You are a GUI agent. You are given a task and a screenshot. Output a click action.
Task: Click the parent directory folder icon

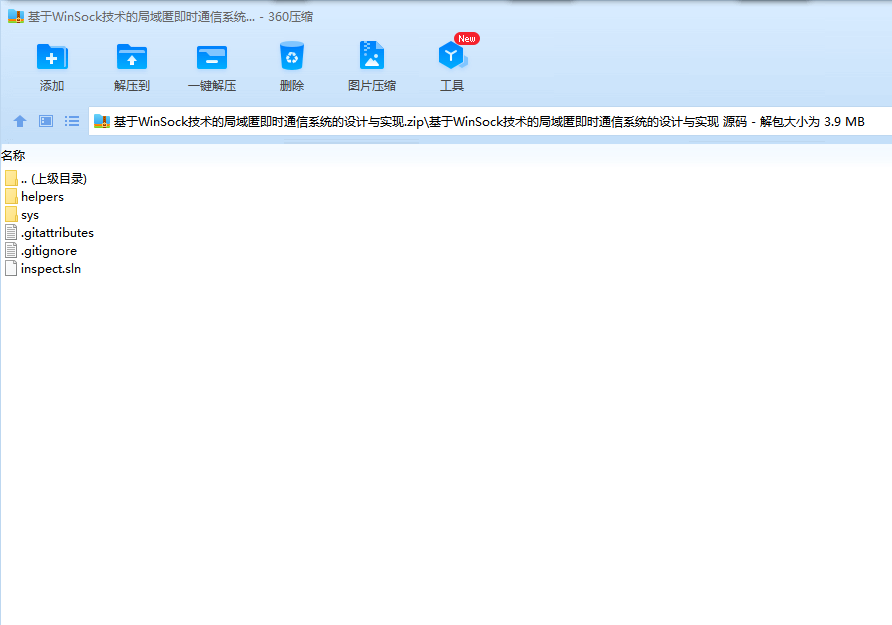pyautogui.click(x=11, y=179)
